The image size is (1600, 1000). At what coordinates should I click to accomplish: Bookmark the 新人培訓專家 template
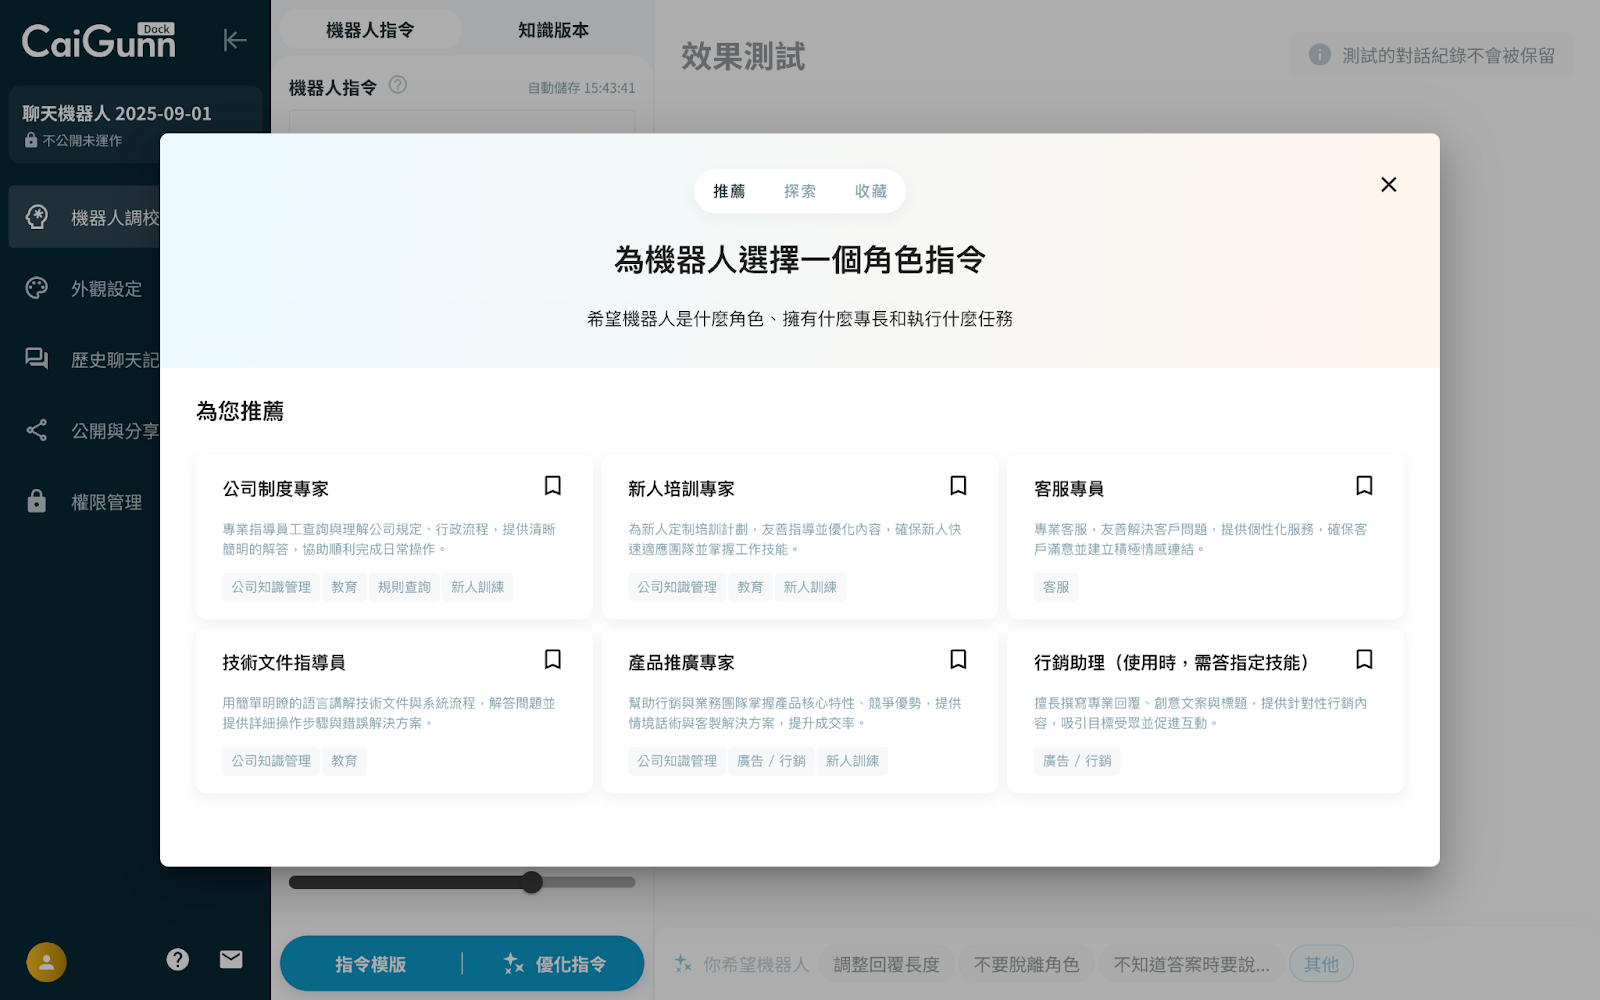(x=958, y=486)
